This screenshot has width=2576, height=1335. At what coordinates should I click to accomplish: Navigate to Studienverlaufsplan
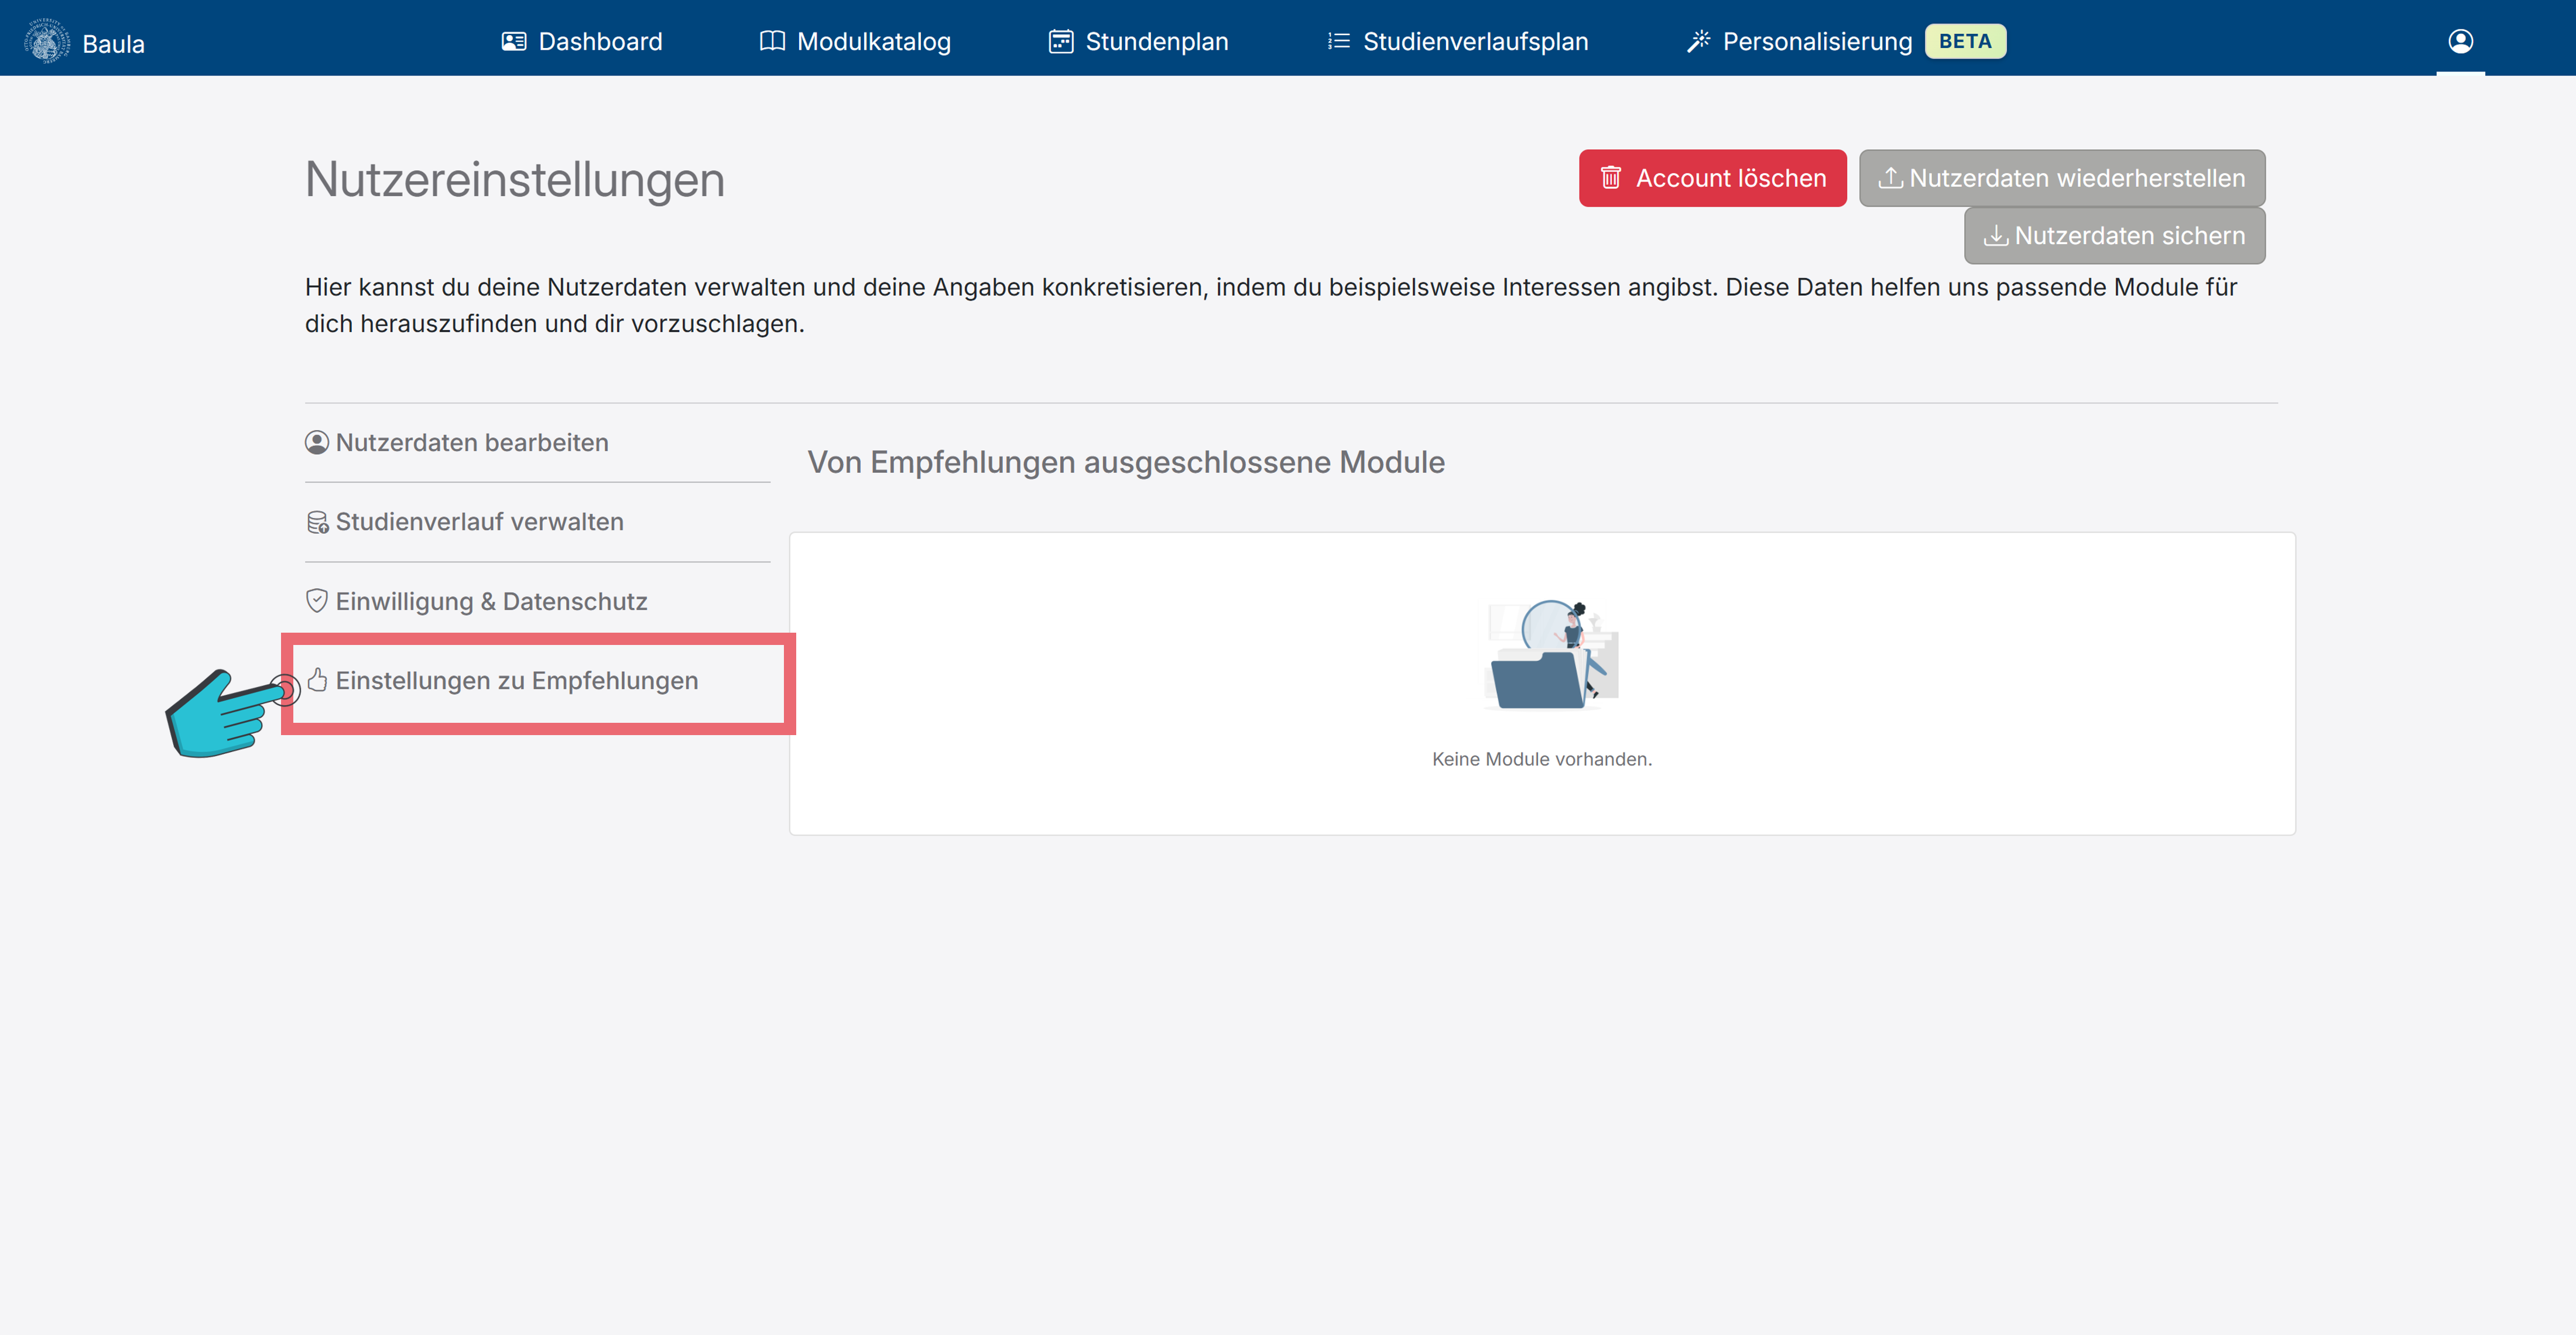1457,41
